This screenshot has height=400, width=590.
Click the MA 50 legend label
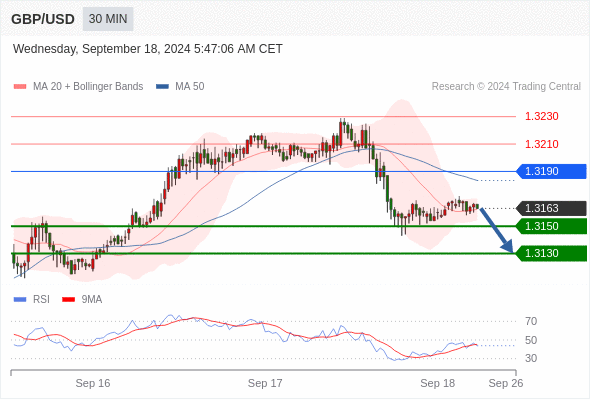190,87
